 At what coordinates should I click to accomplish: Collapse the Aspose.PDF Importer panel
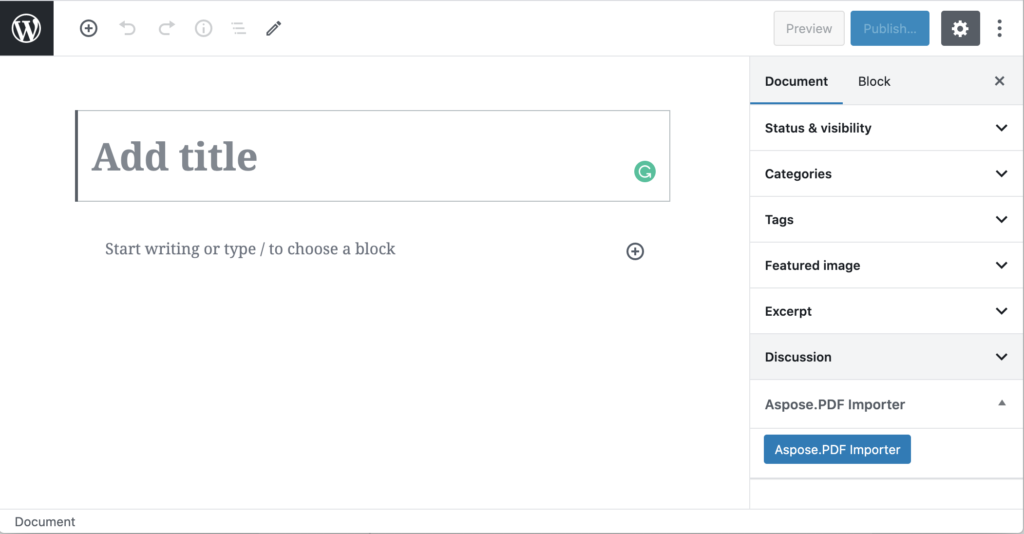click(x=1001, y=404)
